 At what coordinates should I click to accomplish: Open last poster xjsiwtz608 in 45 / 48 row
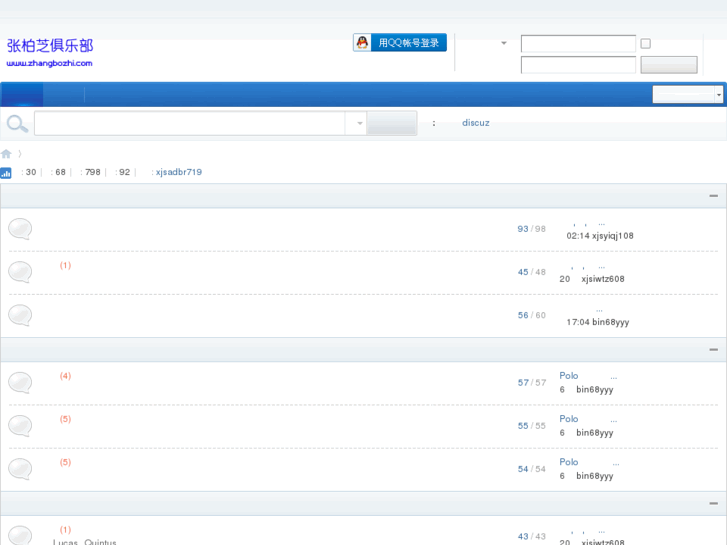click(603, 279)
